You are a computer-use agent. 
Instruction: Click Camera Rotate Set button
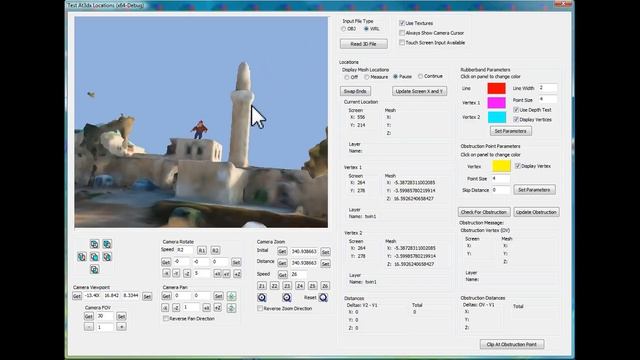236,262
